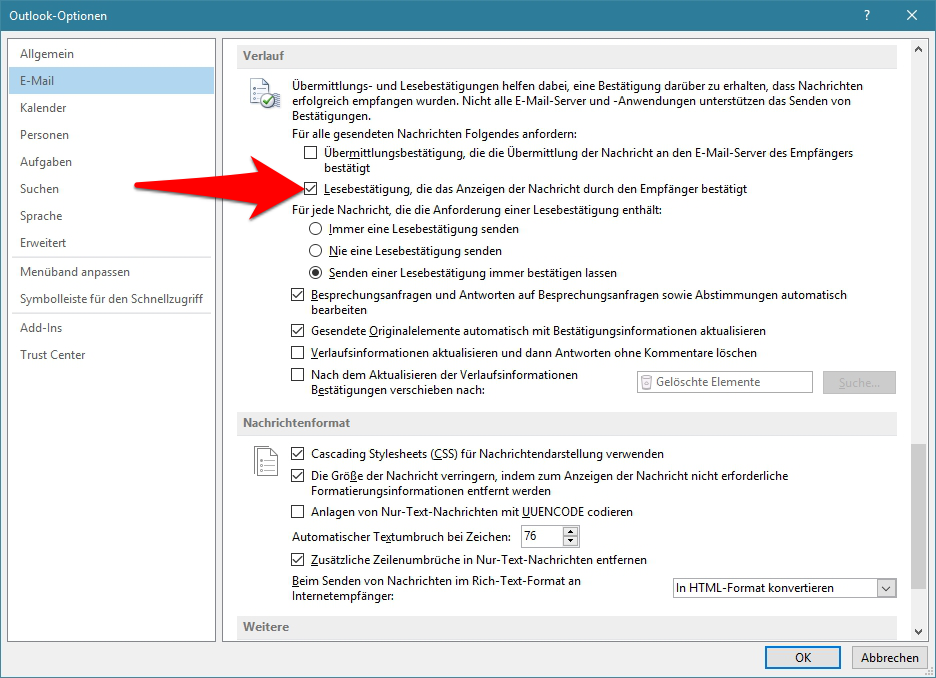Image resolution: width=936 pixels, height=678 pixels.
Task: Open Symbolleiste für den Schnellzugriff settings
Action: pos(112,298)
